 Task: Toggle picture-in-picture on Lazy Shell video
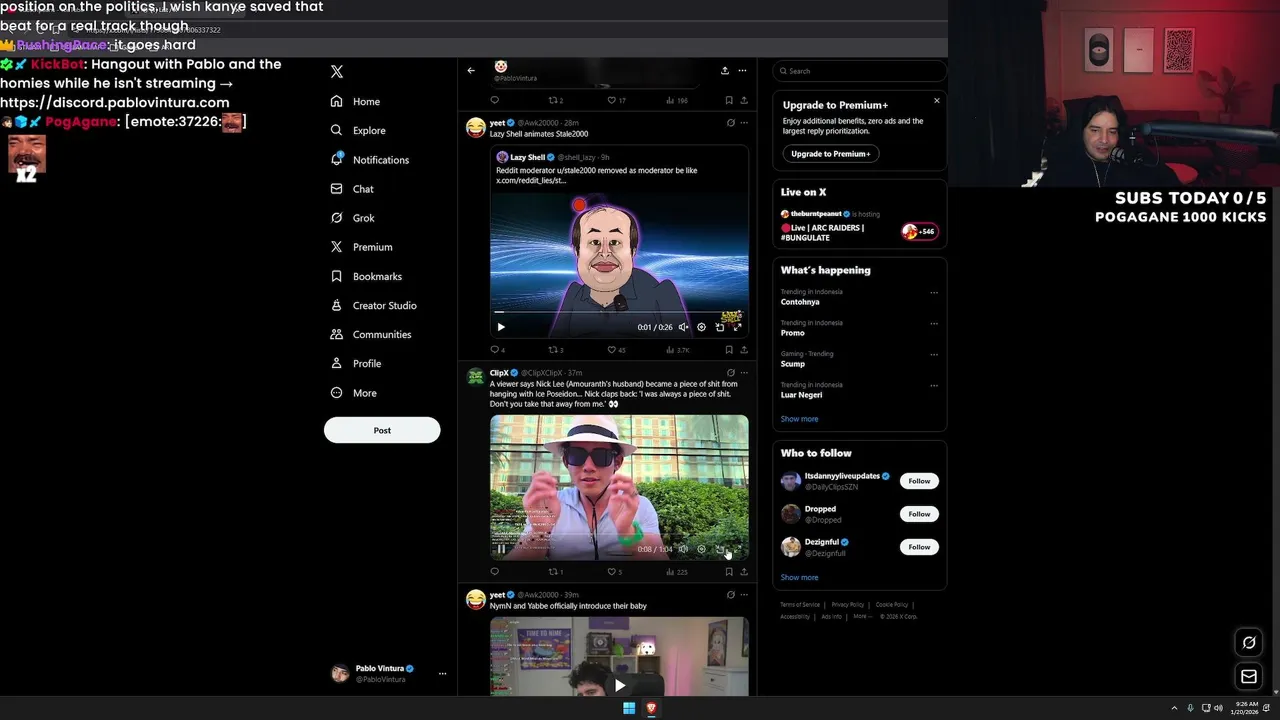click(719, 327)
